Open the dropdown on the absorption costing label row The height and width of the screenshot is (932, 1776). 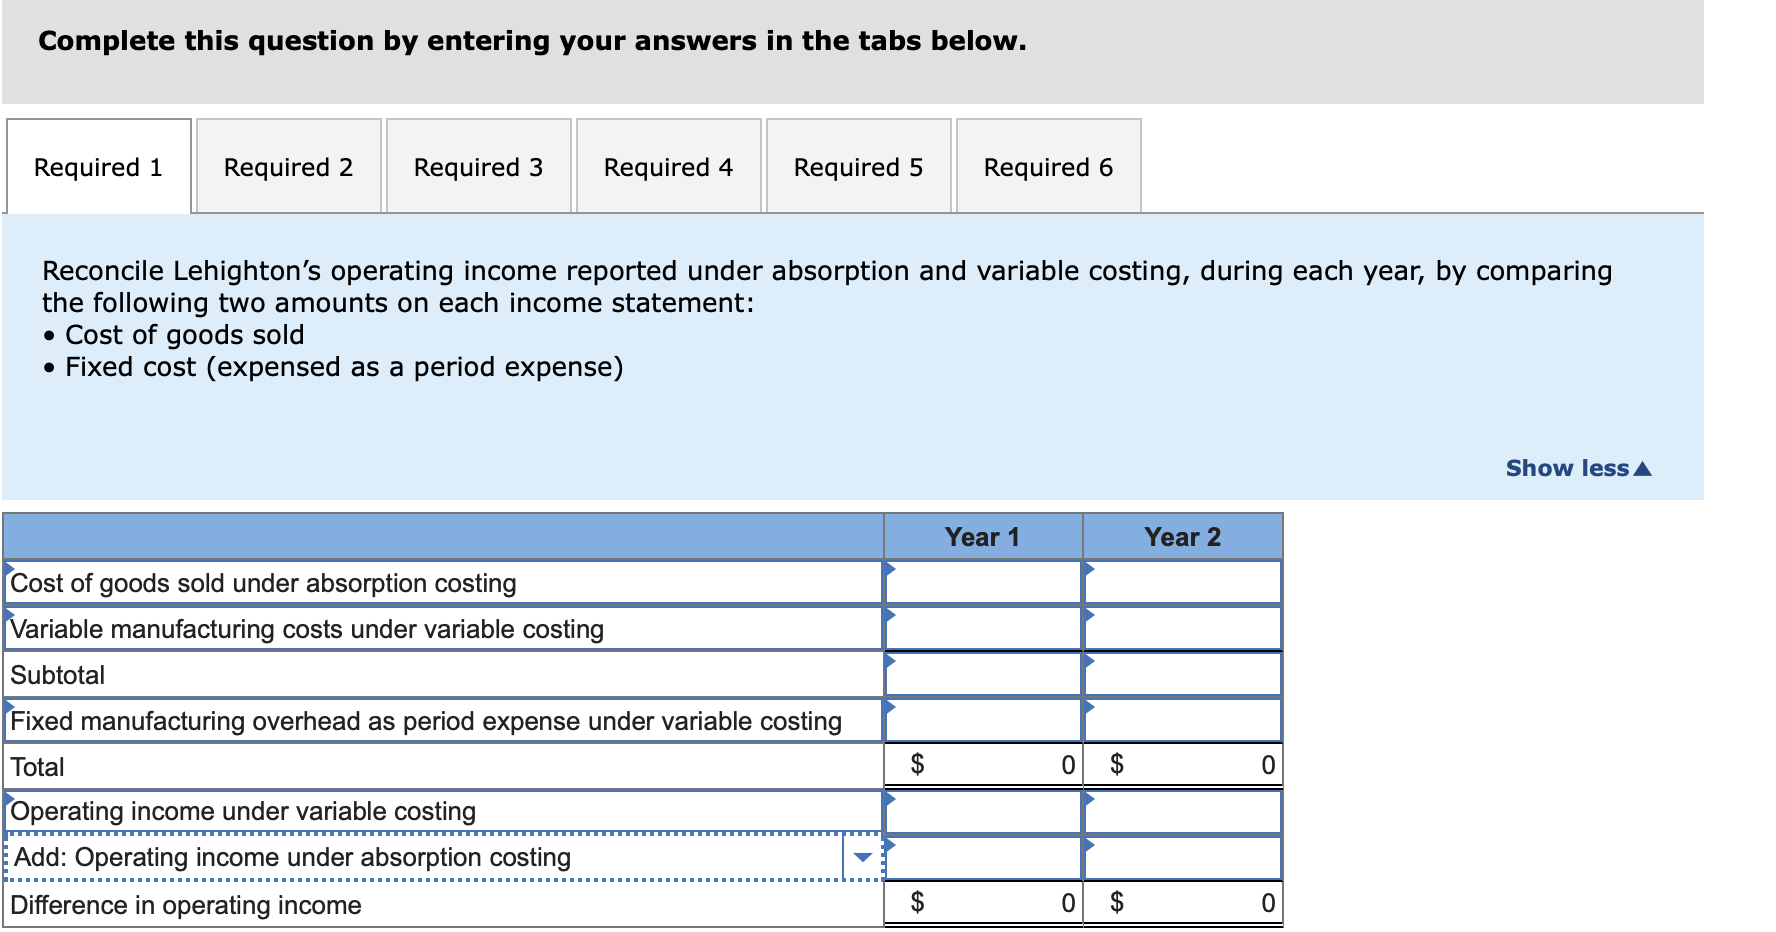coord(861,856)
